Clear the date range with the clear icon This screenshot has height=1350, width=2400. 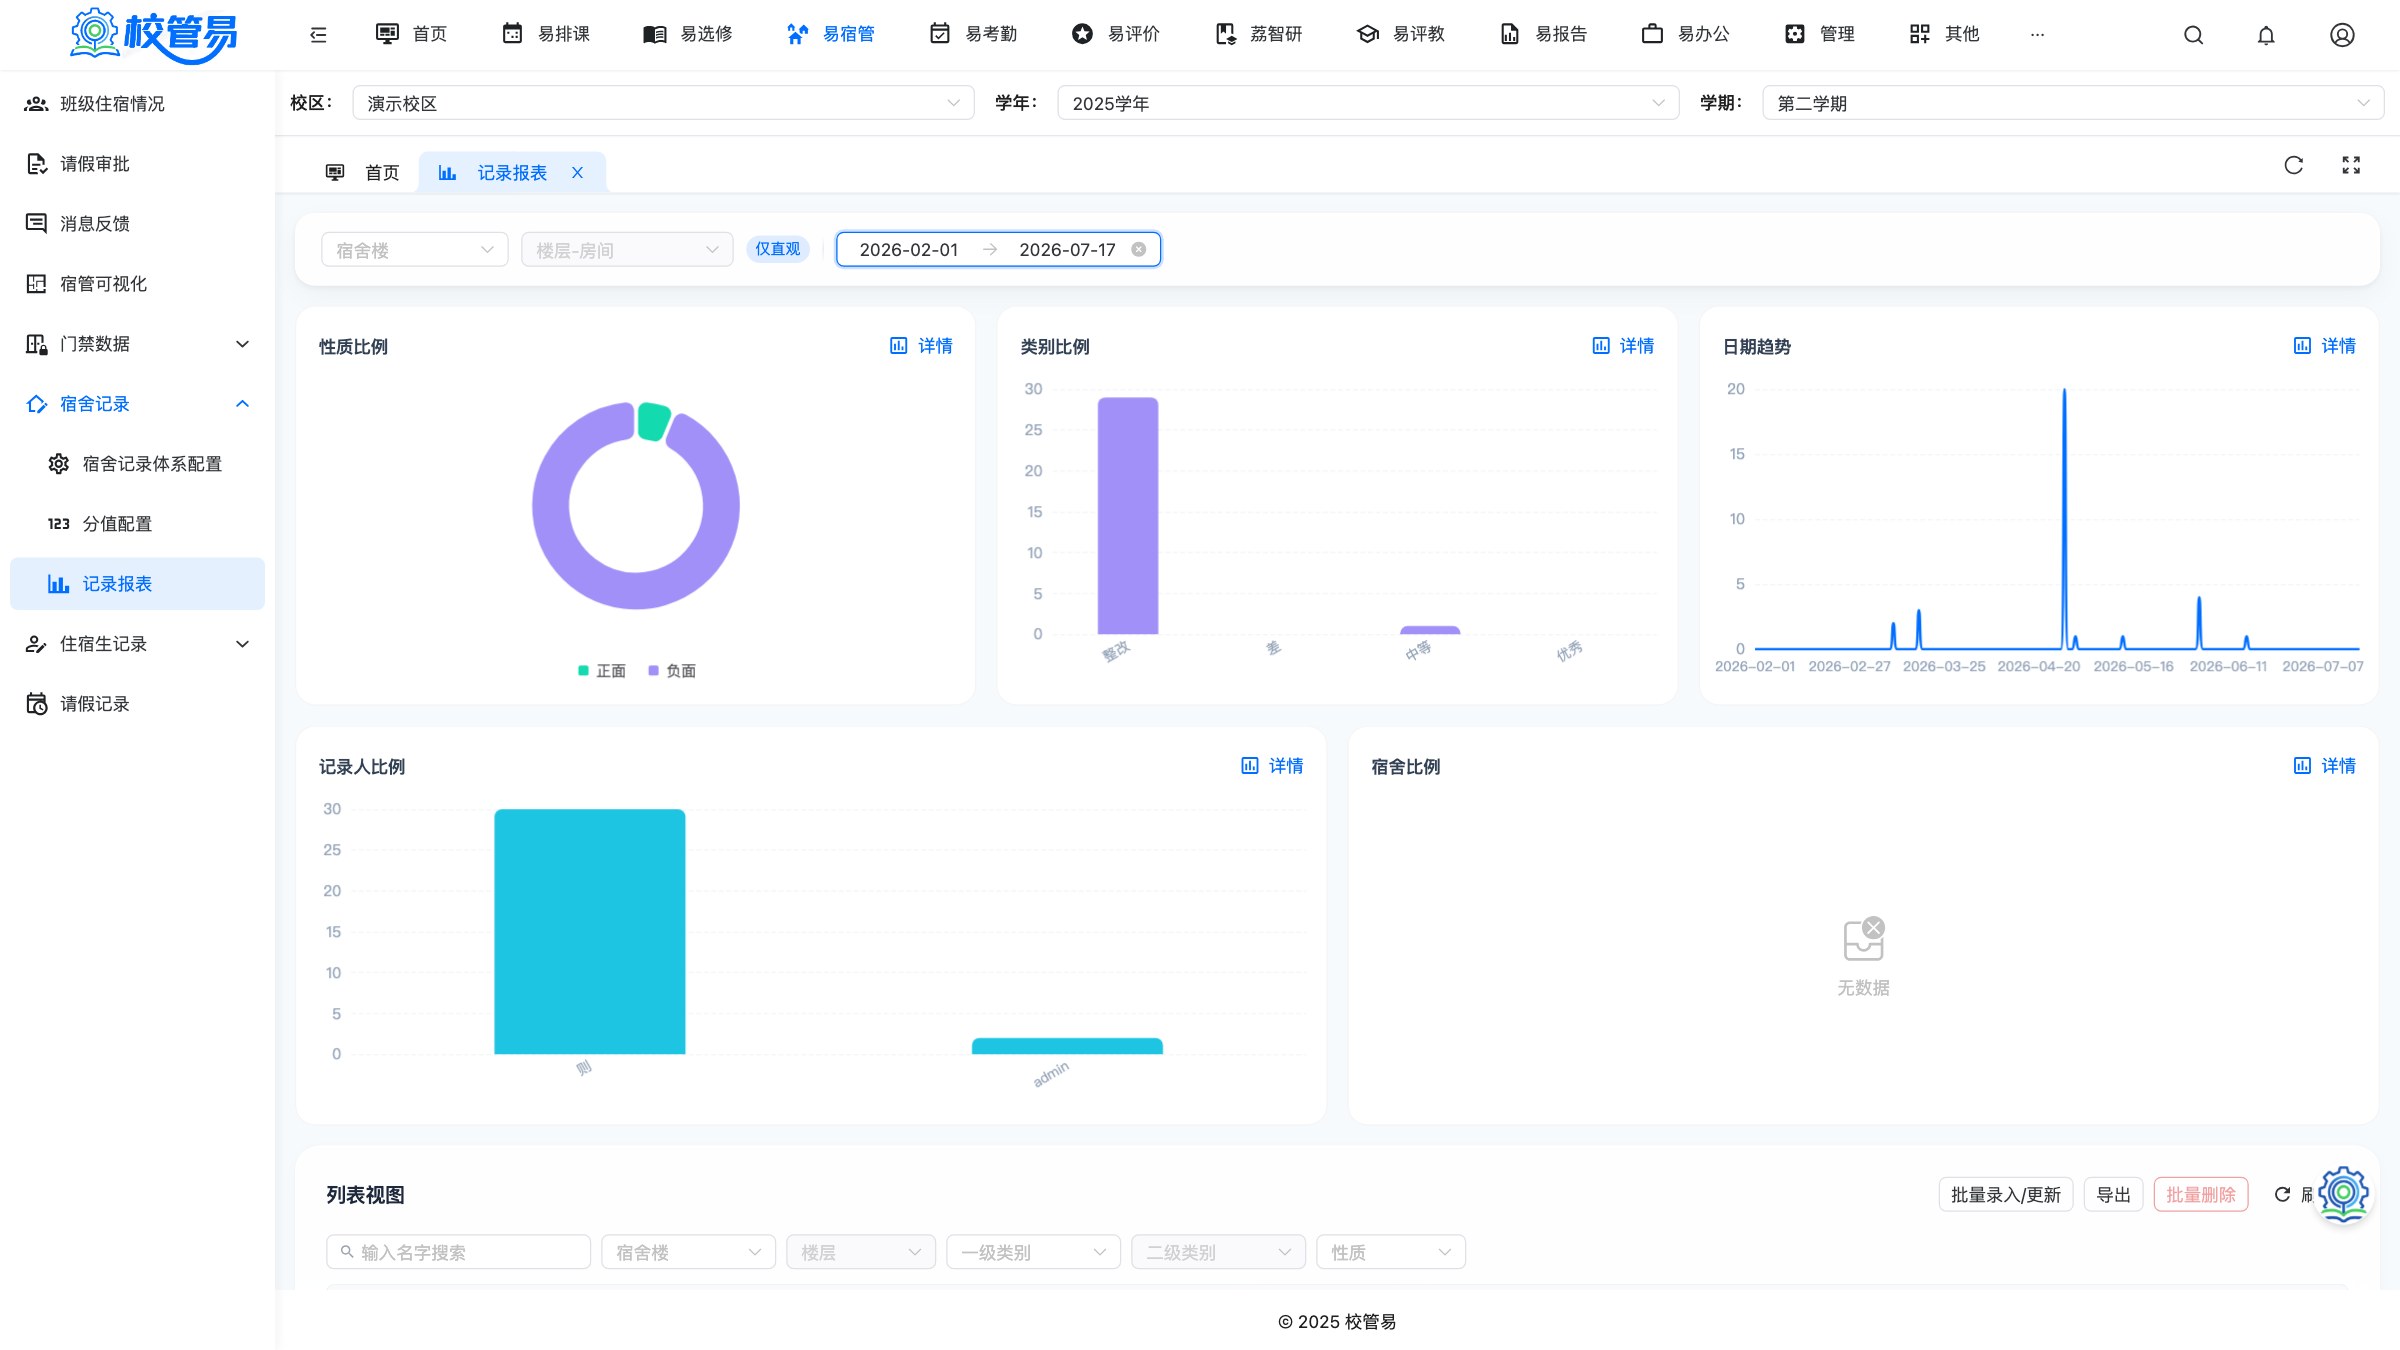point(1138,249)
